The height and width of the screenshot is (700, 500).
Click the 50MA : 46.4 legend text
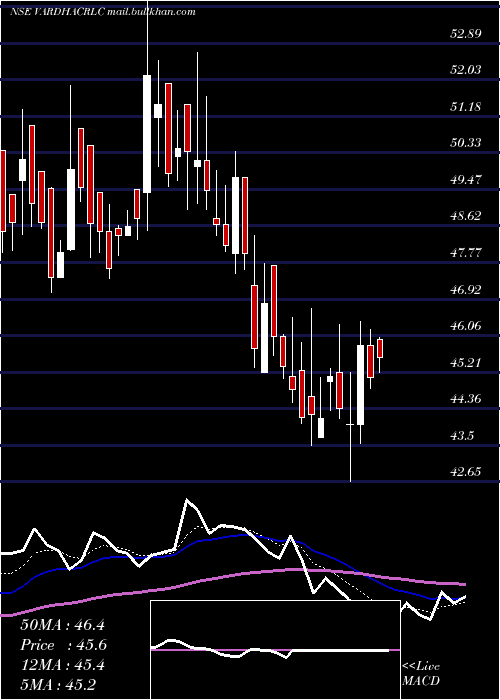coord(62,625)
